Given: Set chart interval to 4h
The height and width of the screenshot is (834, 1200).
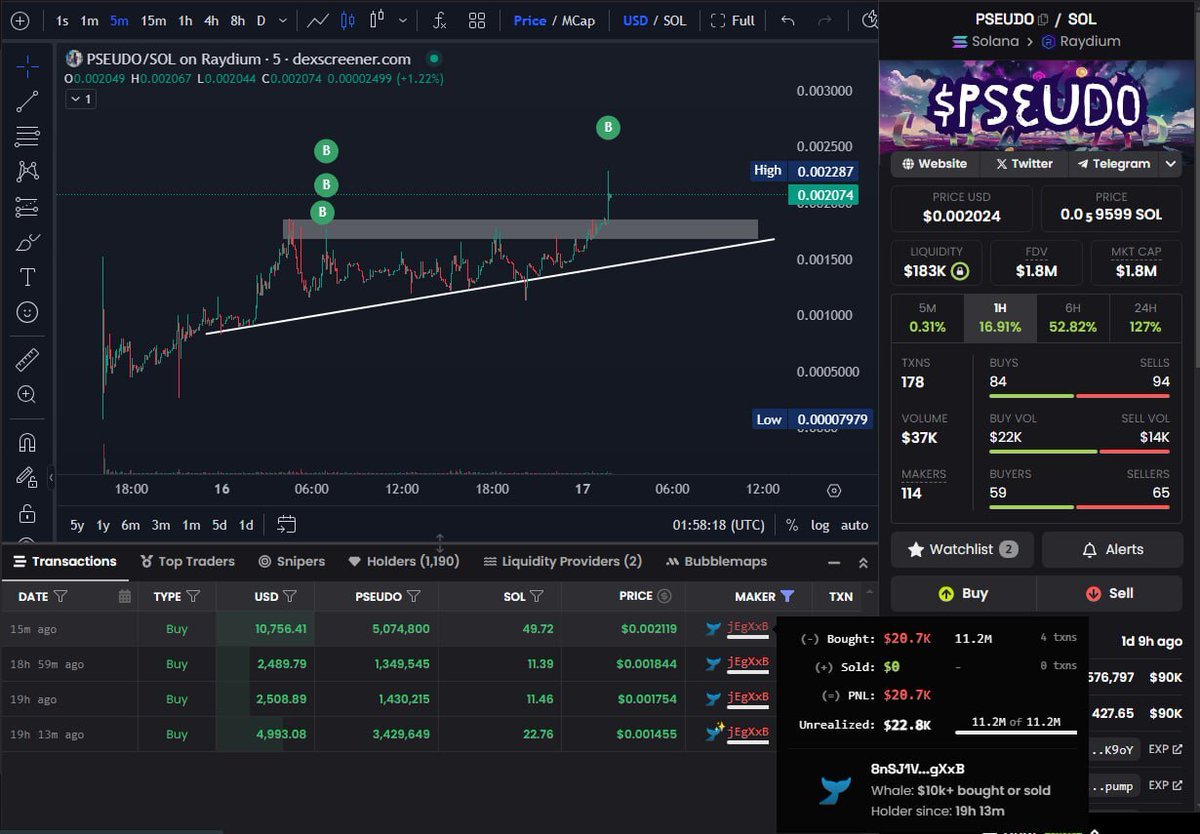Looking at the screenshot, I should [211, 20].
